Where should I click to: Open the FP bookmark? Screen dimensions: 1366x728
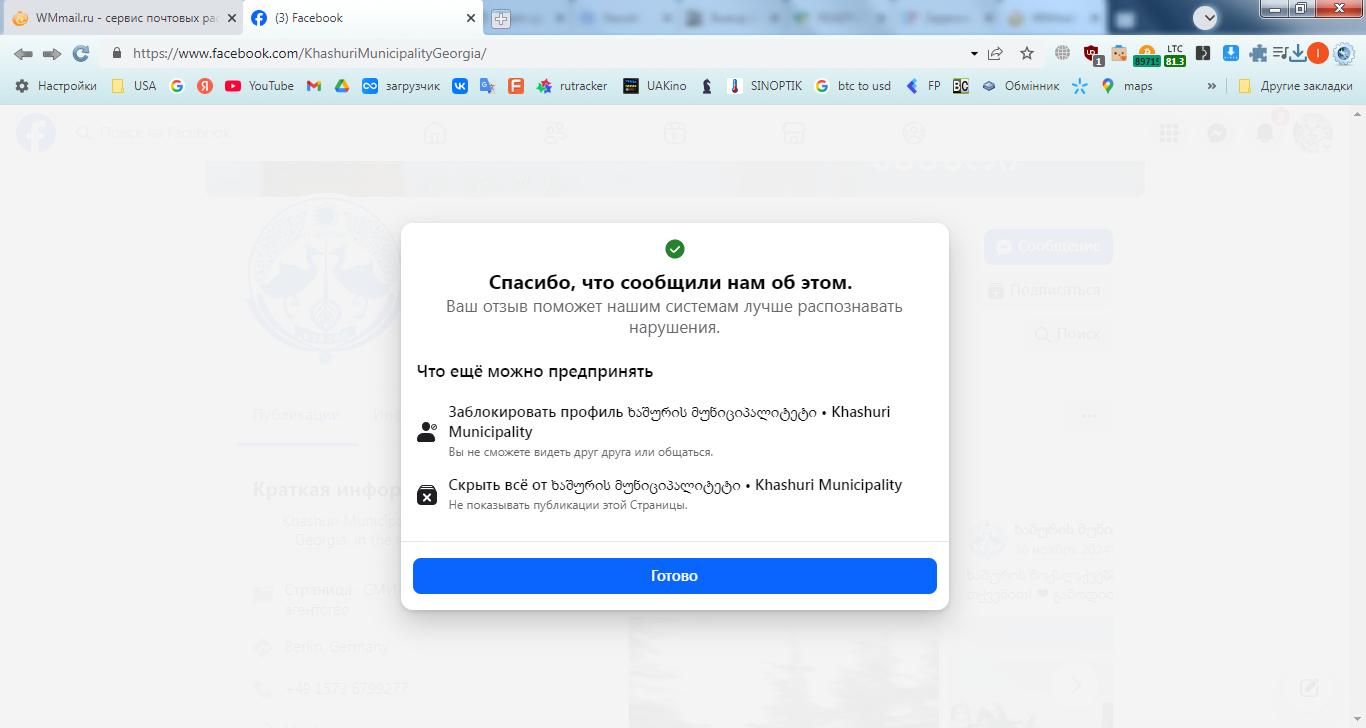(x=923, y=86)
